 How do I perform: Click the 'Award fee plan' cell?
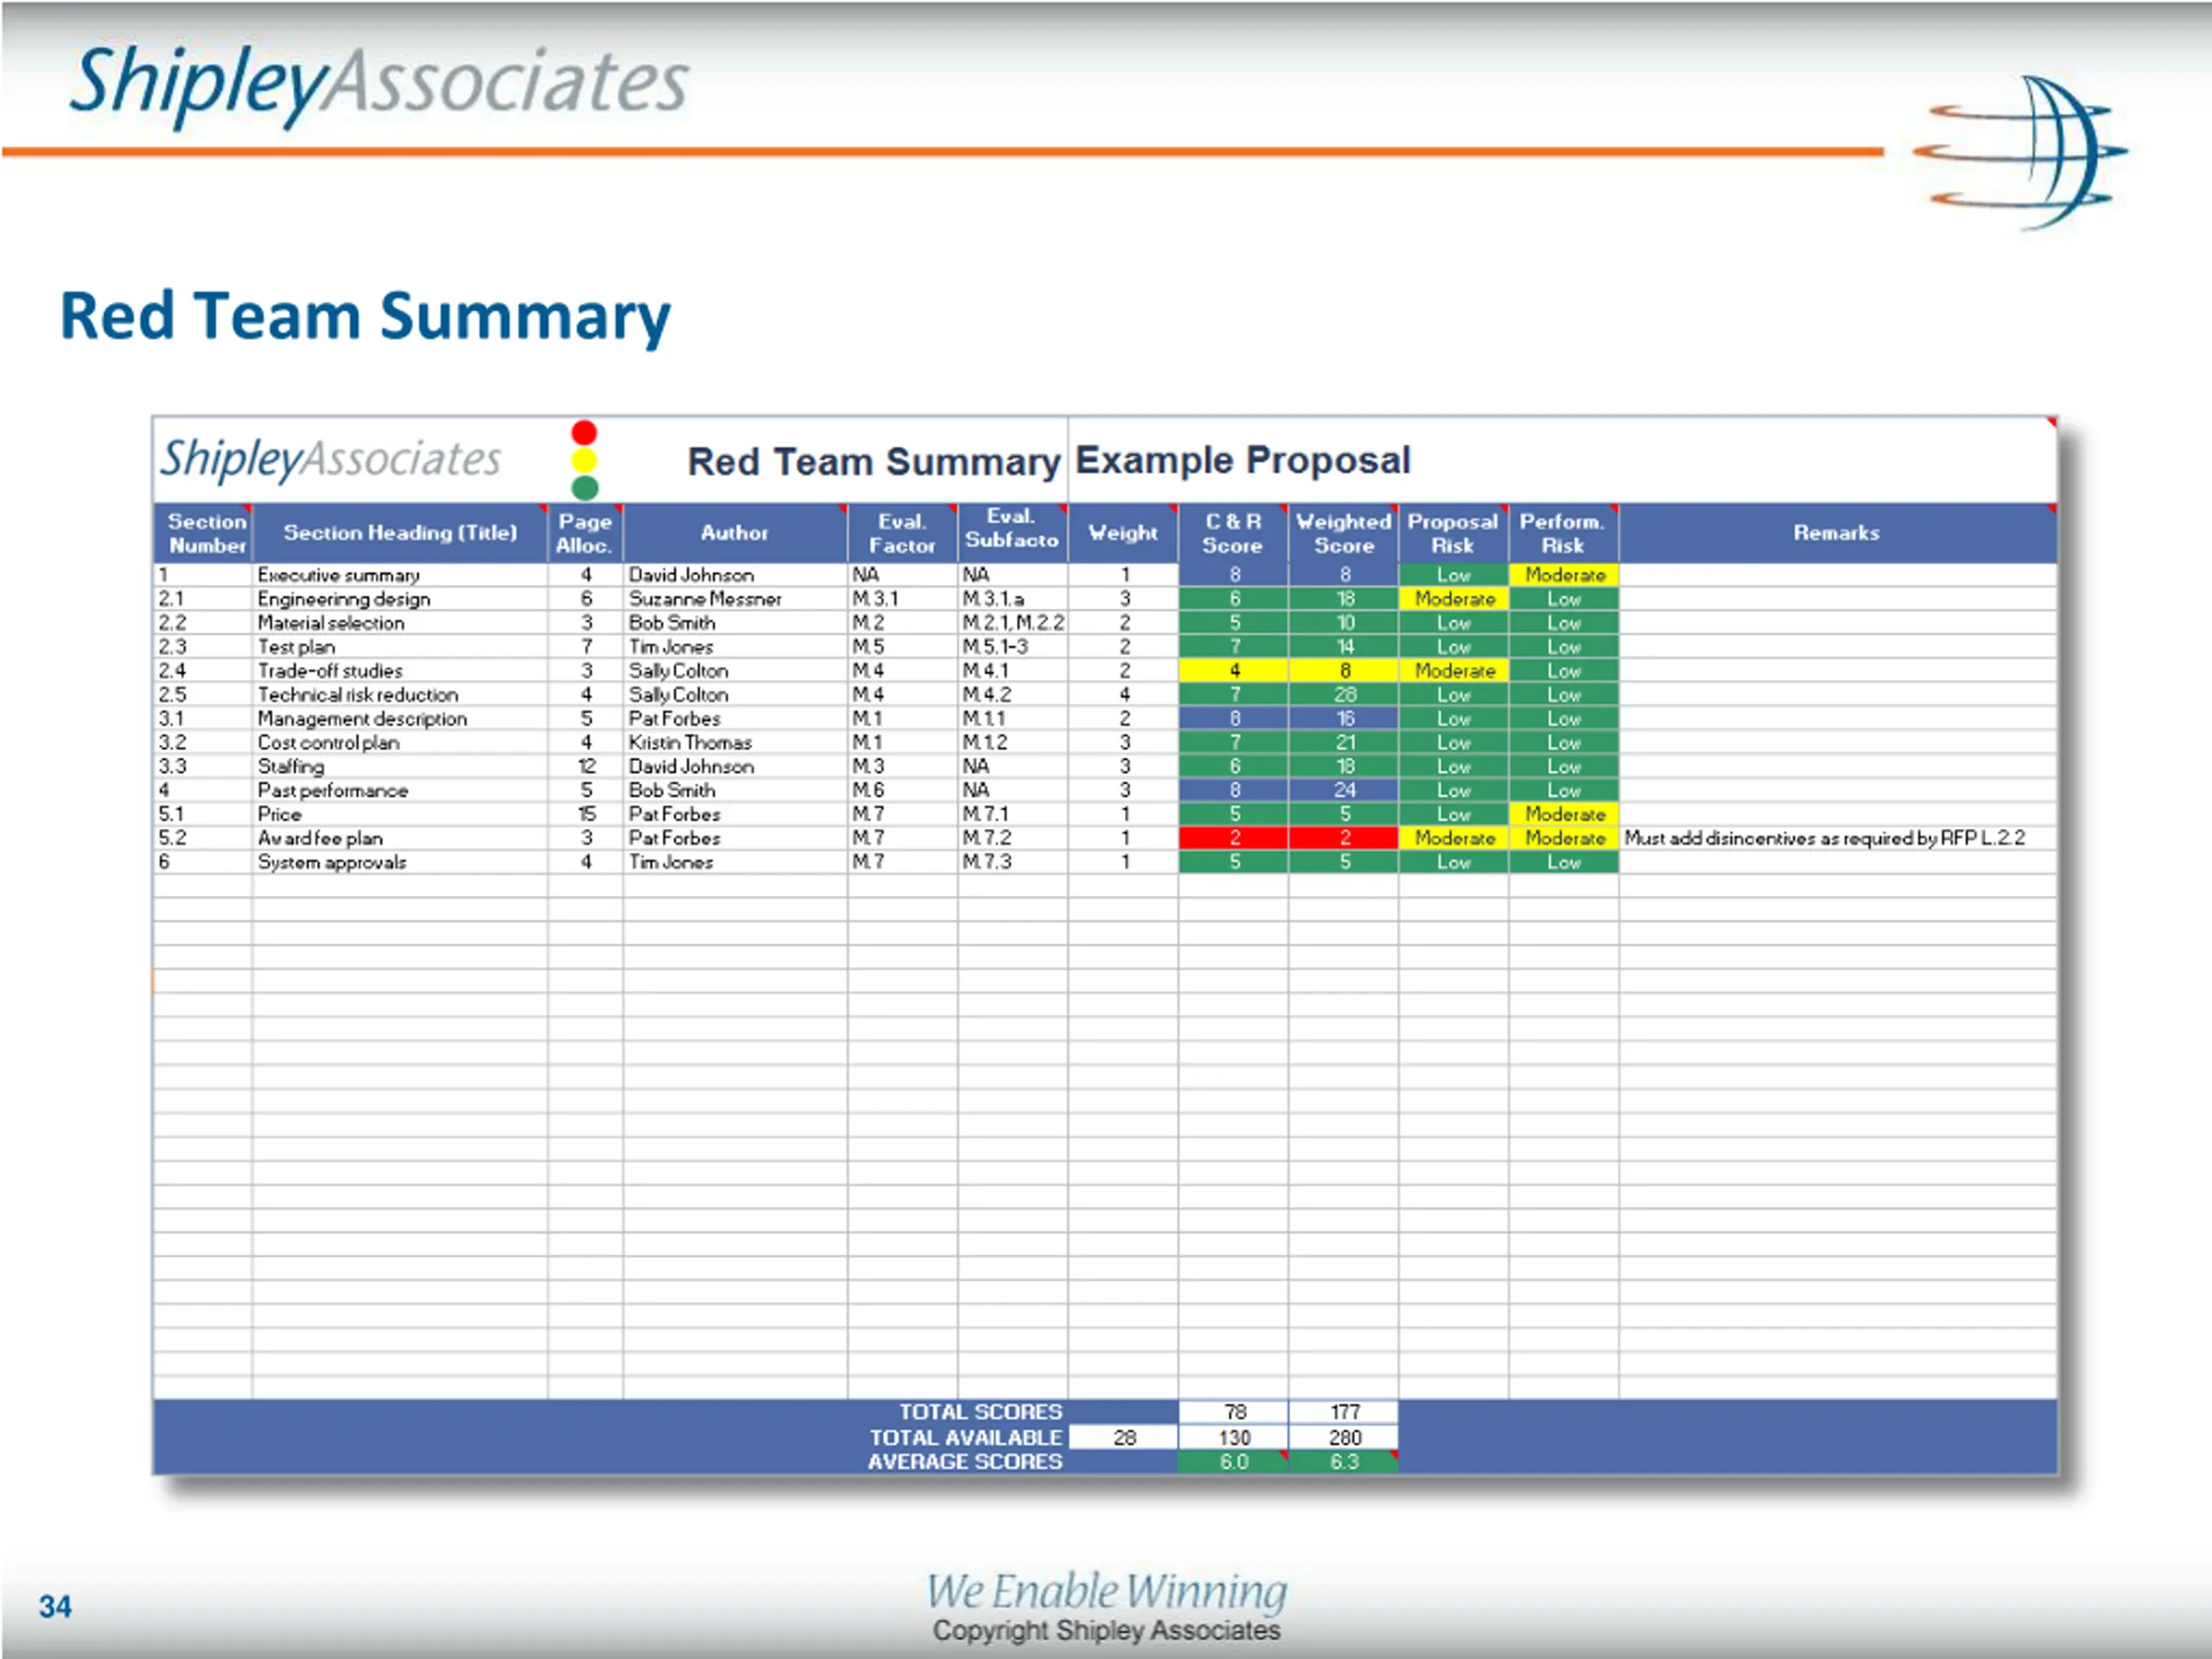coord(400,839)
